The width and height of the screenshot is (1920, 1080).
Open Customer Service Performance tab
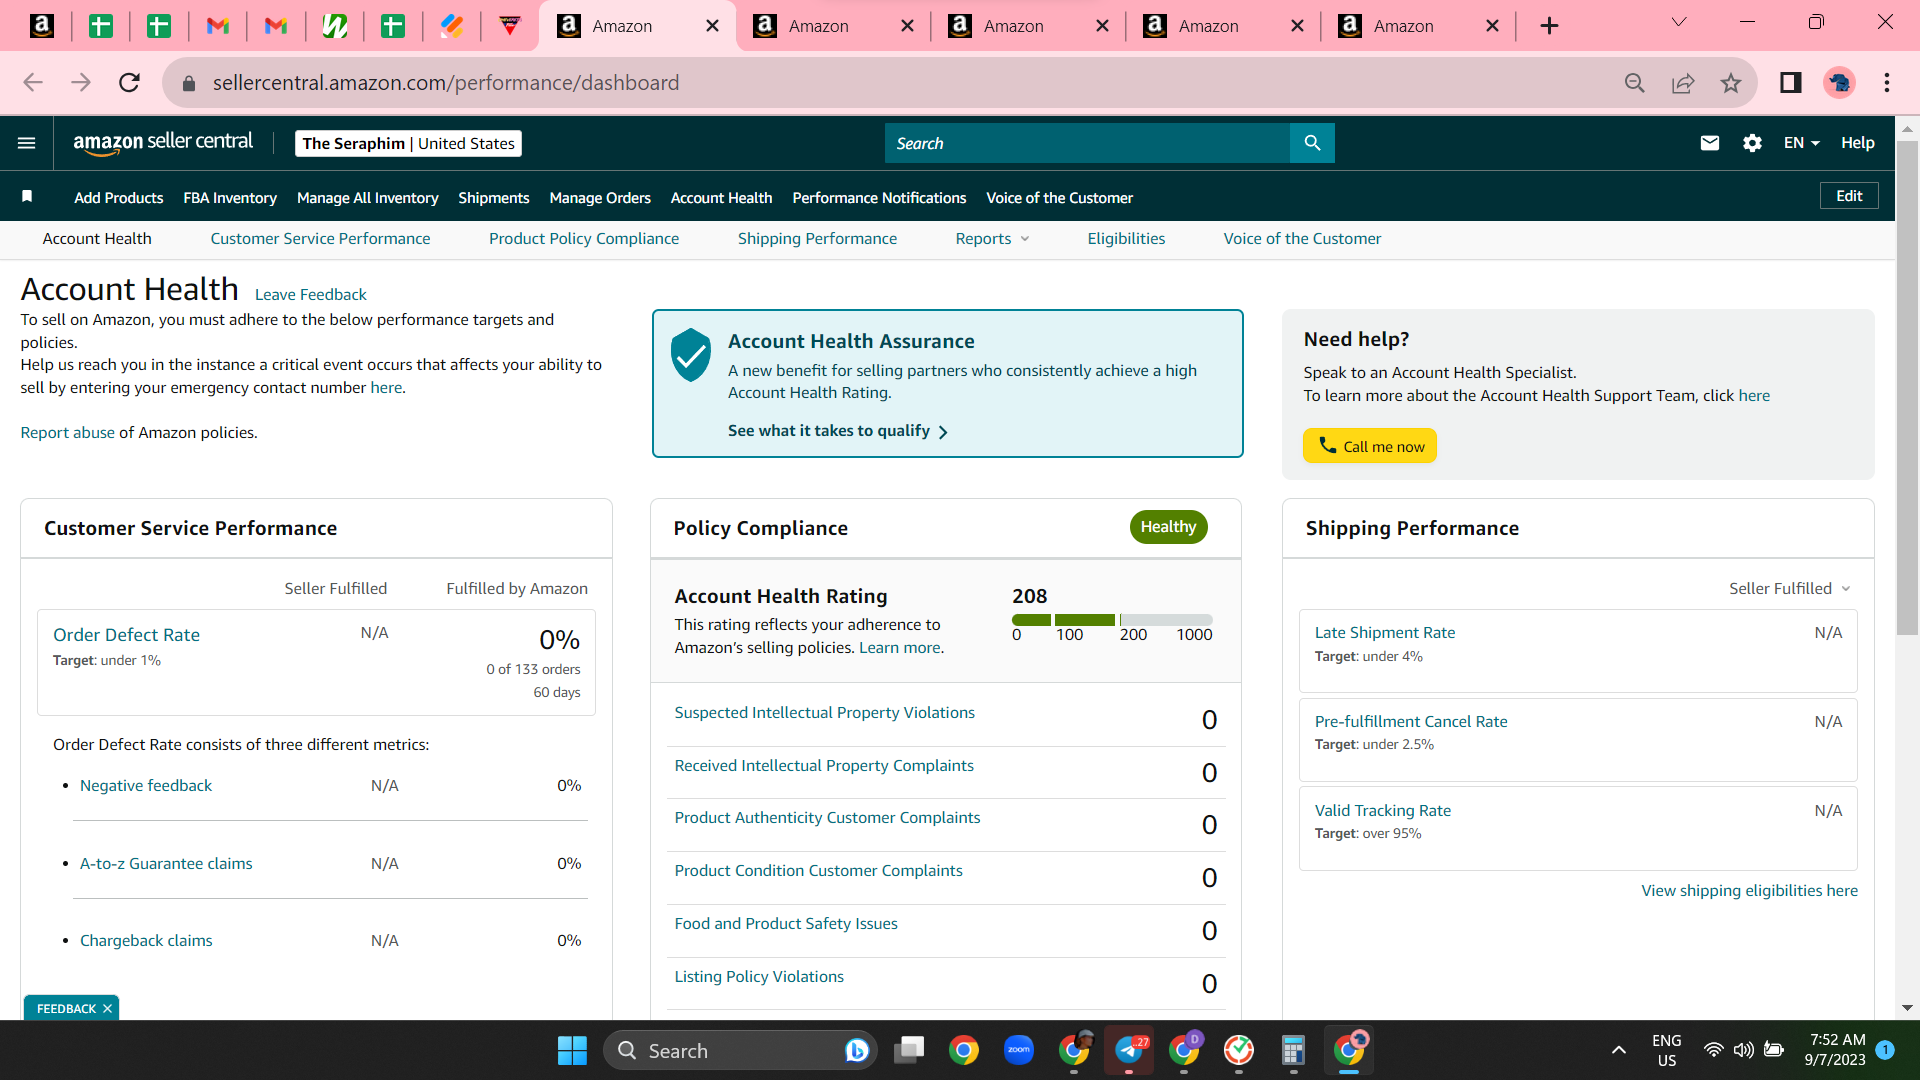pyautogui.click(x=320, y=239)
